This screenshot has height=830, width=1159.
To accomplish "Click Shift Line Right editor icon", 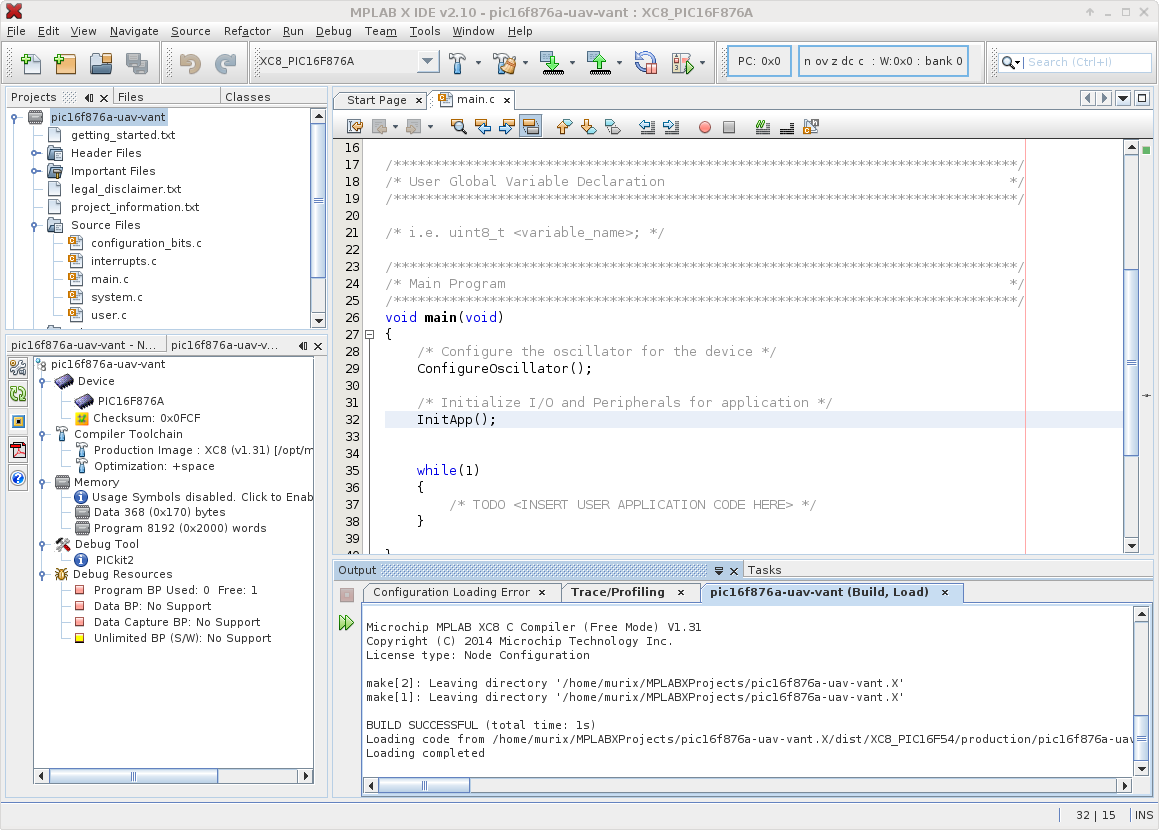I will tap(671, 127).
